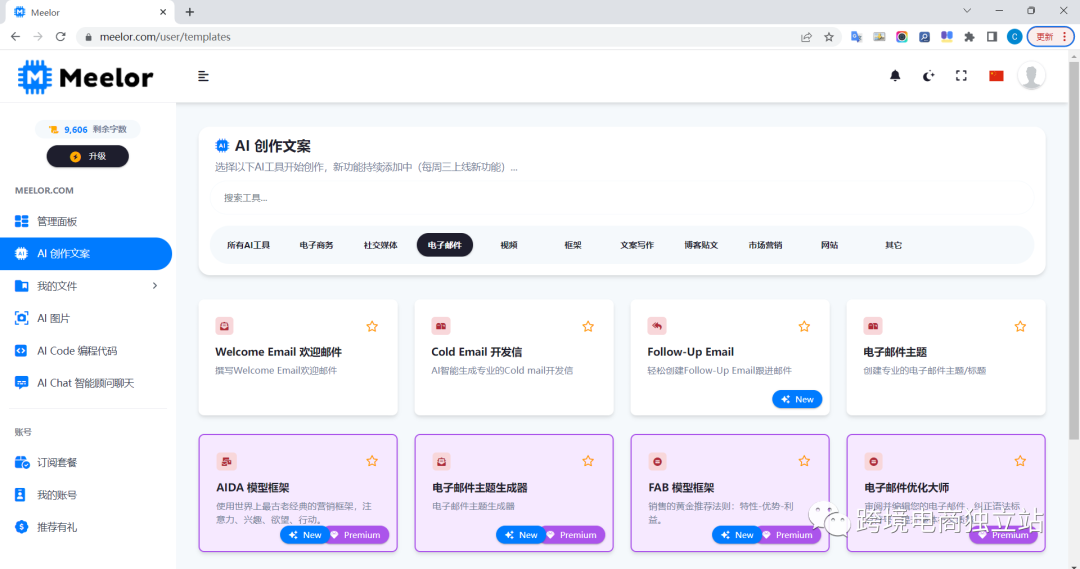This screenshot has width=1080, height=569.
Task: Click the FAB 模型框架 card icon
Action: pyautogui.click(x=658, y=462)
